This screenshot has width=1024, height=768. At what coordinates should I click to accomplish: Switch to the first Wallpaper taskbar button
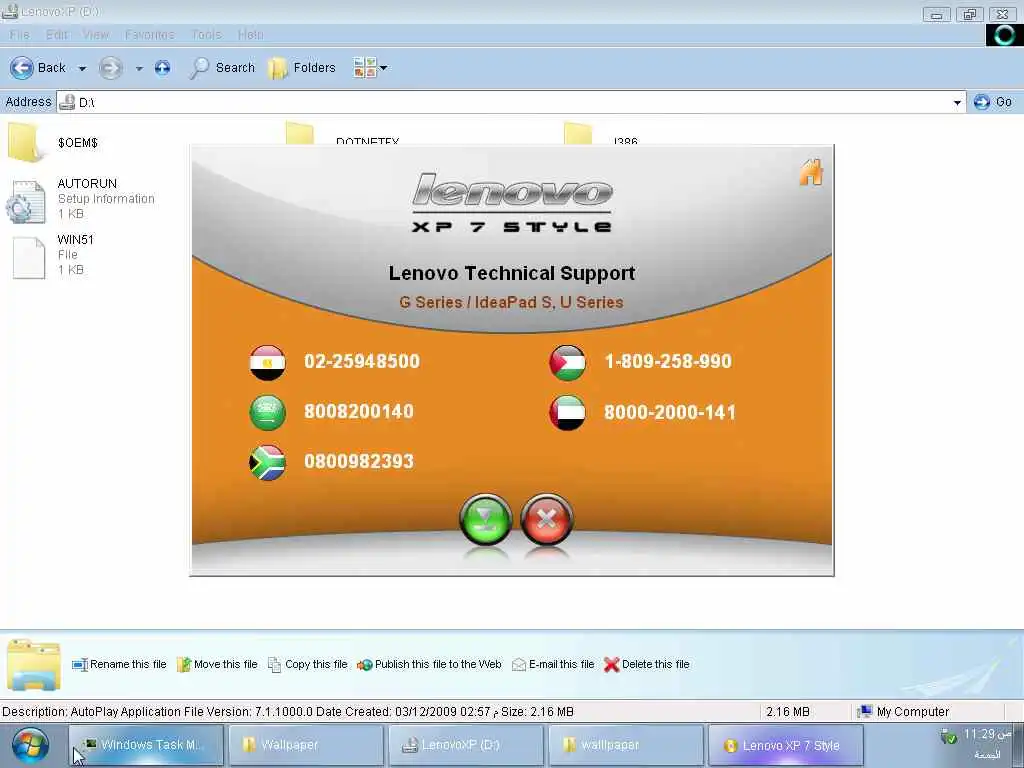[x=306, y=745]
